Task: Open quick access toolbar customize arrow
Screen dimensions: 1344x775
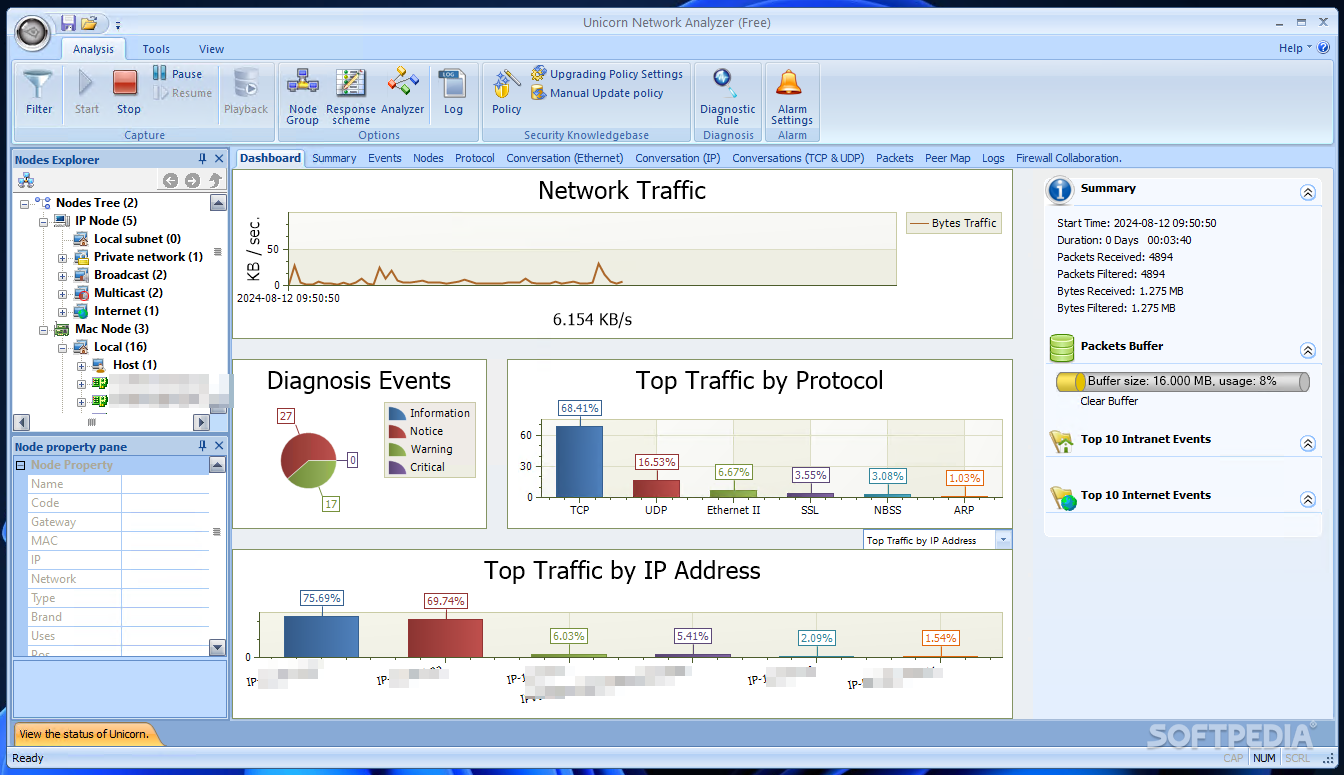Action: click(117, 25)
